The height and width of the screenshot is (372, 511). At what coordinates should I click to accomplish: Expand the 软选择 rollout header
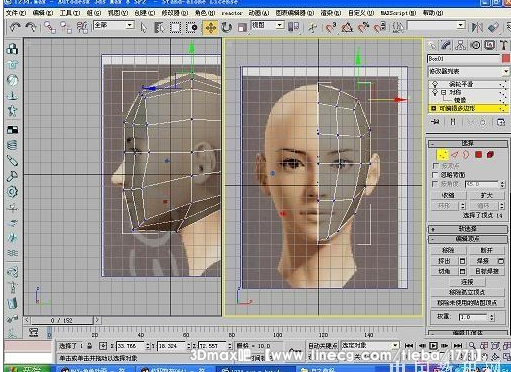tap(468, 229)
